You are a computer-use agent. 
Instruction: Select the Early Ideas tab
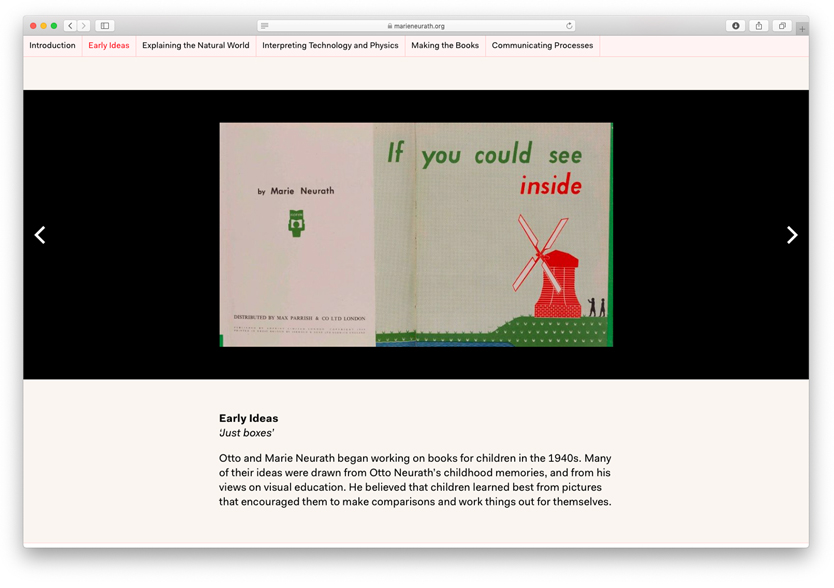coord(109,46)
